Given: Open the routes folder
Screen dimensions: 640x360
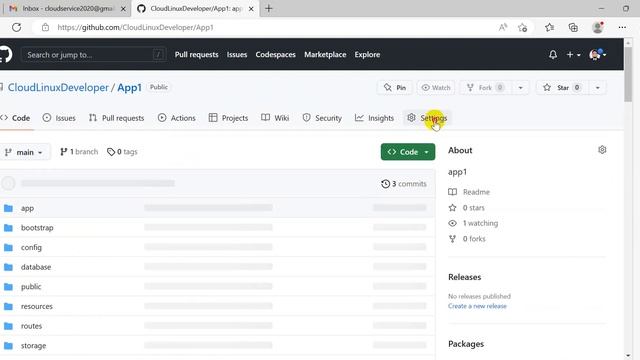Looking at the screenshot, I should click(31, 326).
